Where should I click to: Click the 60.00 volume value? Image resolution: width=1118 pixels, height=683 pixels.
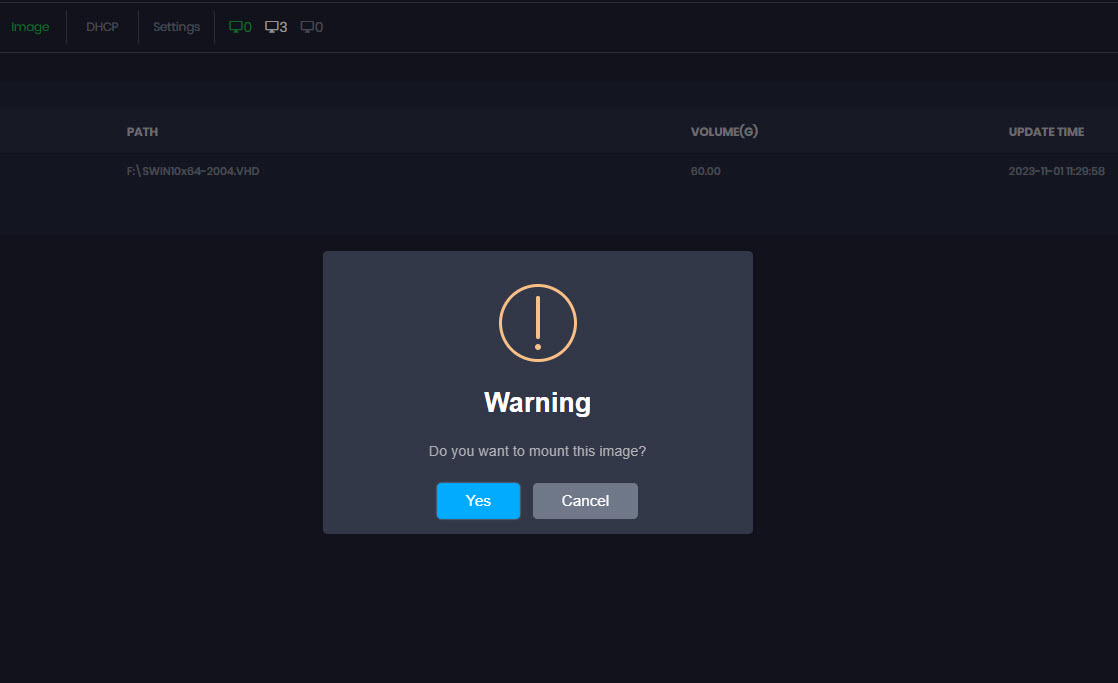click(x=705, y=171)
